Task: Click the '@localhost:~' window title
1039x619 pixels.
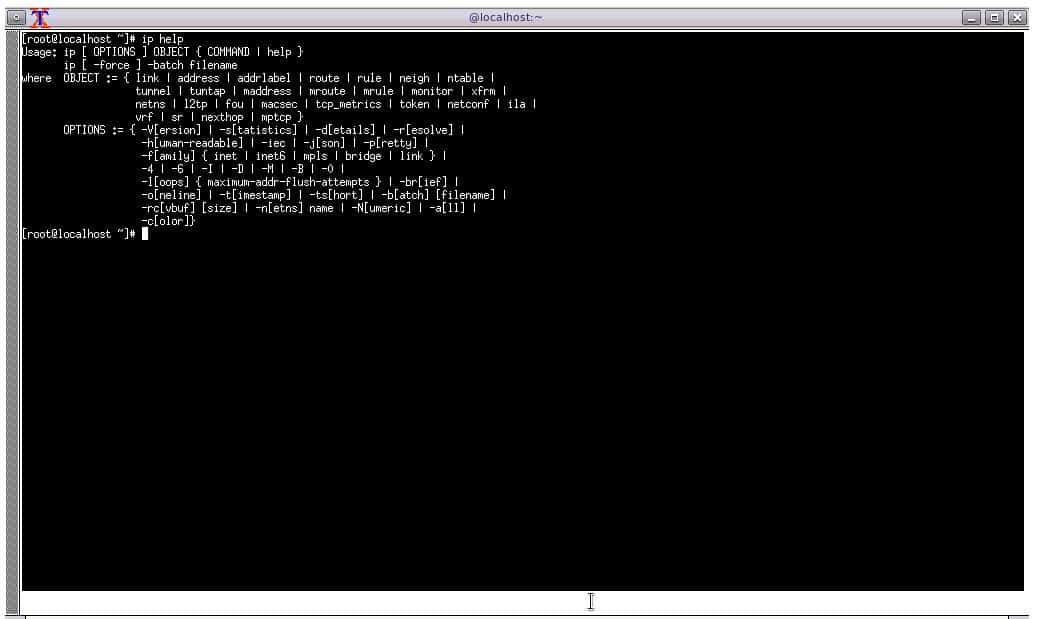Action: (506, 18)
